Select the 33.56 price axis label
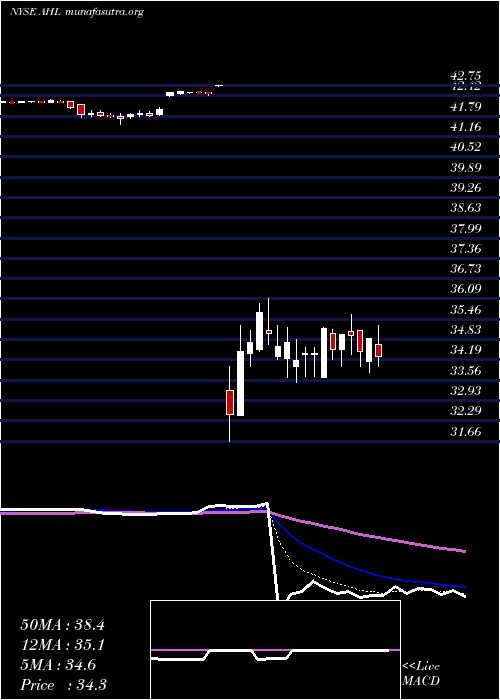This screenshot has width=500, height=700. tap(466, 371)
